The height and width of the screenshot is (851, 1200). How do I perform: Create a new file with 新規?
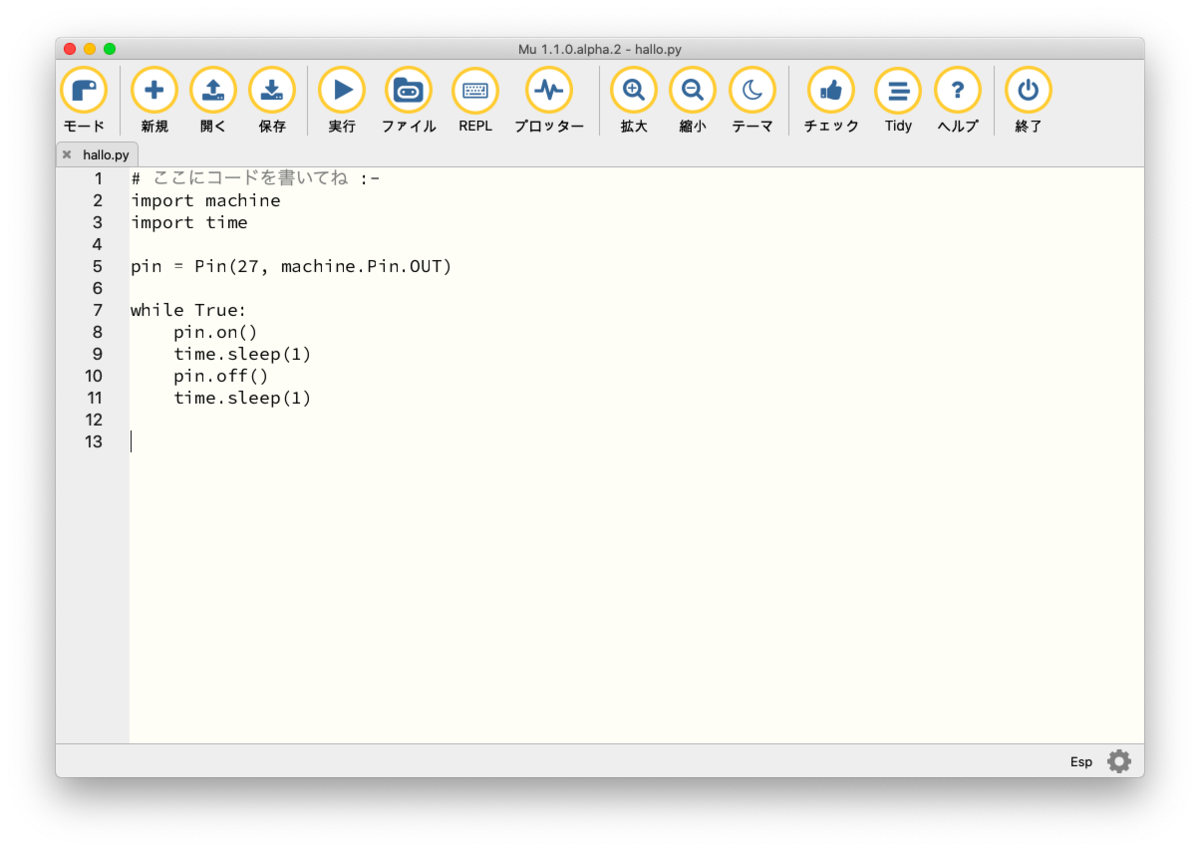click(x=154, y=101)
